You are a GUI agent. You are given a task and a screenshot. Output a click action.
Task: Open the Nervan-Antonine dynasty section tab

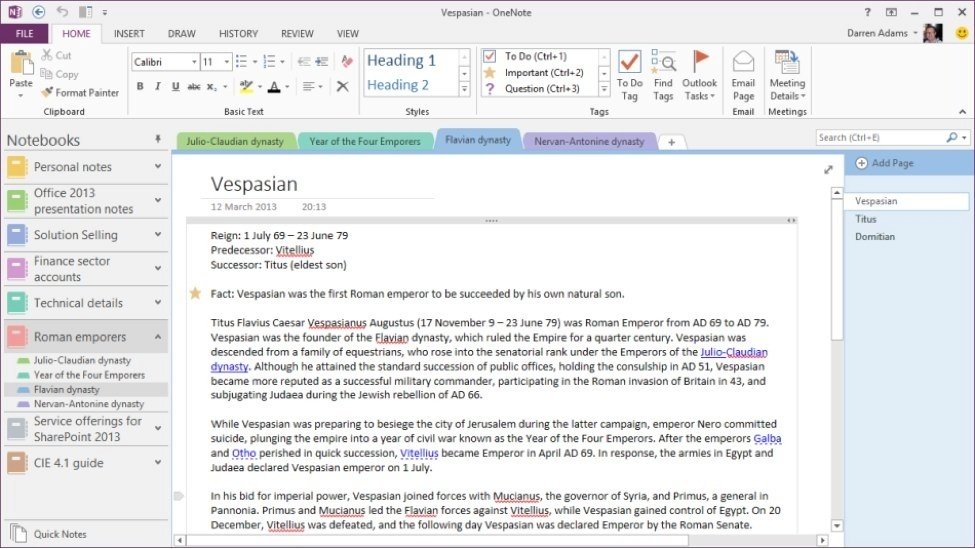pyautogui.click(x=588, y=142)
